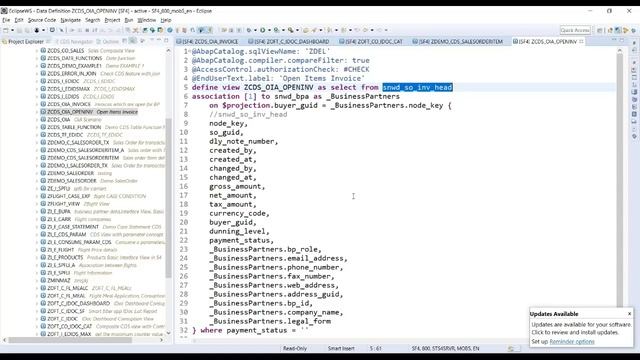
Task: Select ZMNMAZ in Project Explorer
Action: 59,280
